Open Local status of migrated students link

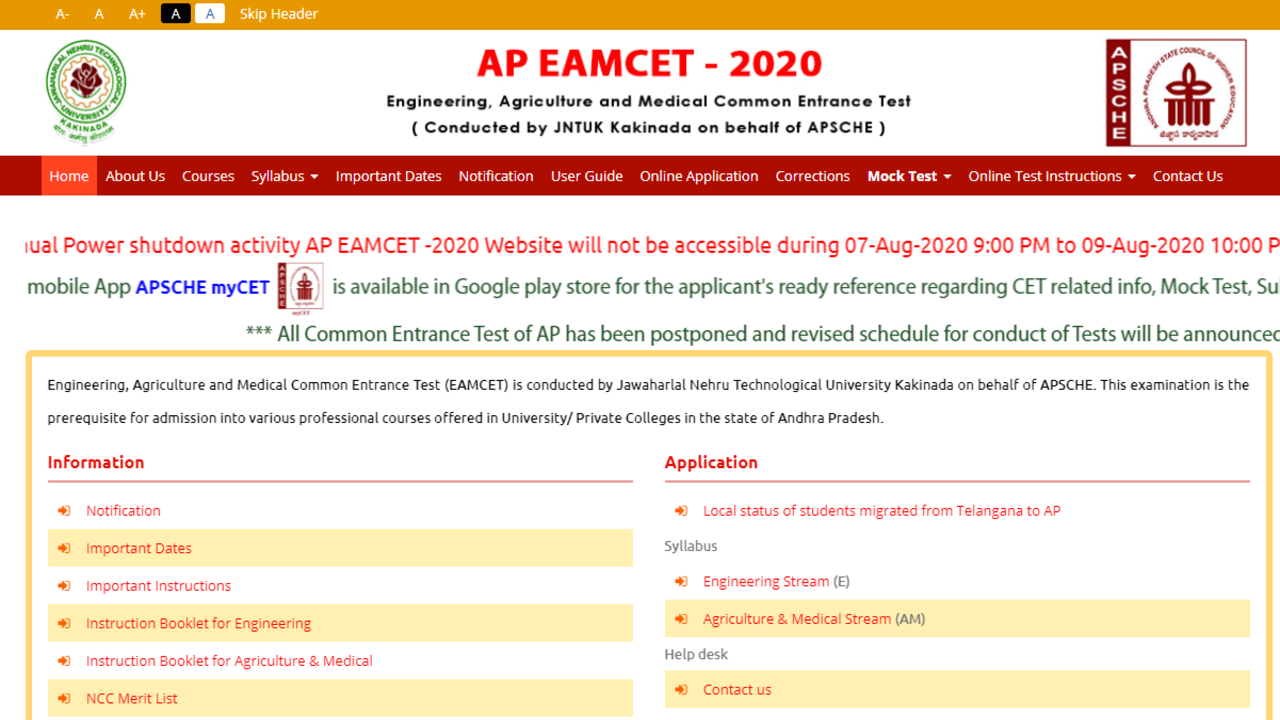click(x=881, y=511)
